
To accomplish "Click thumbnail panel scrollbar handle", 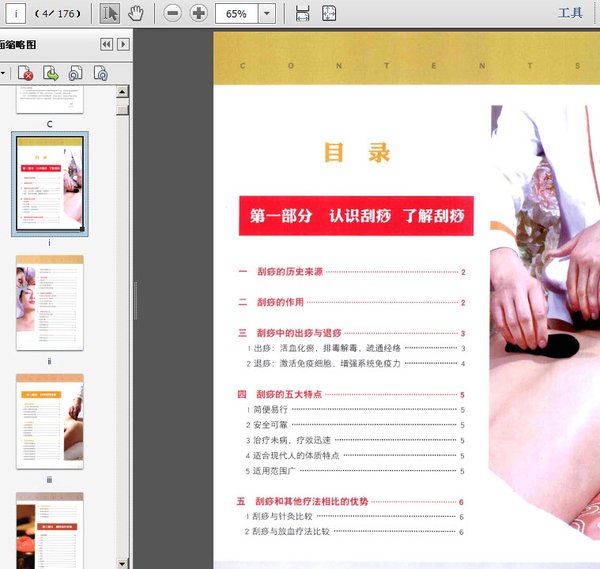I will point(122,110).
